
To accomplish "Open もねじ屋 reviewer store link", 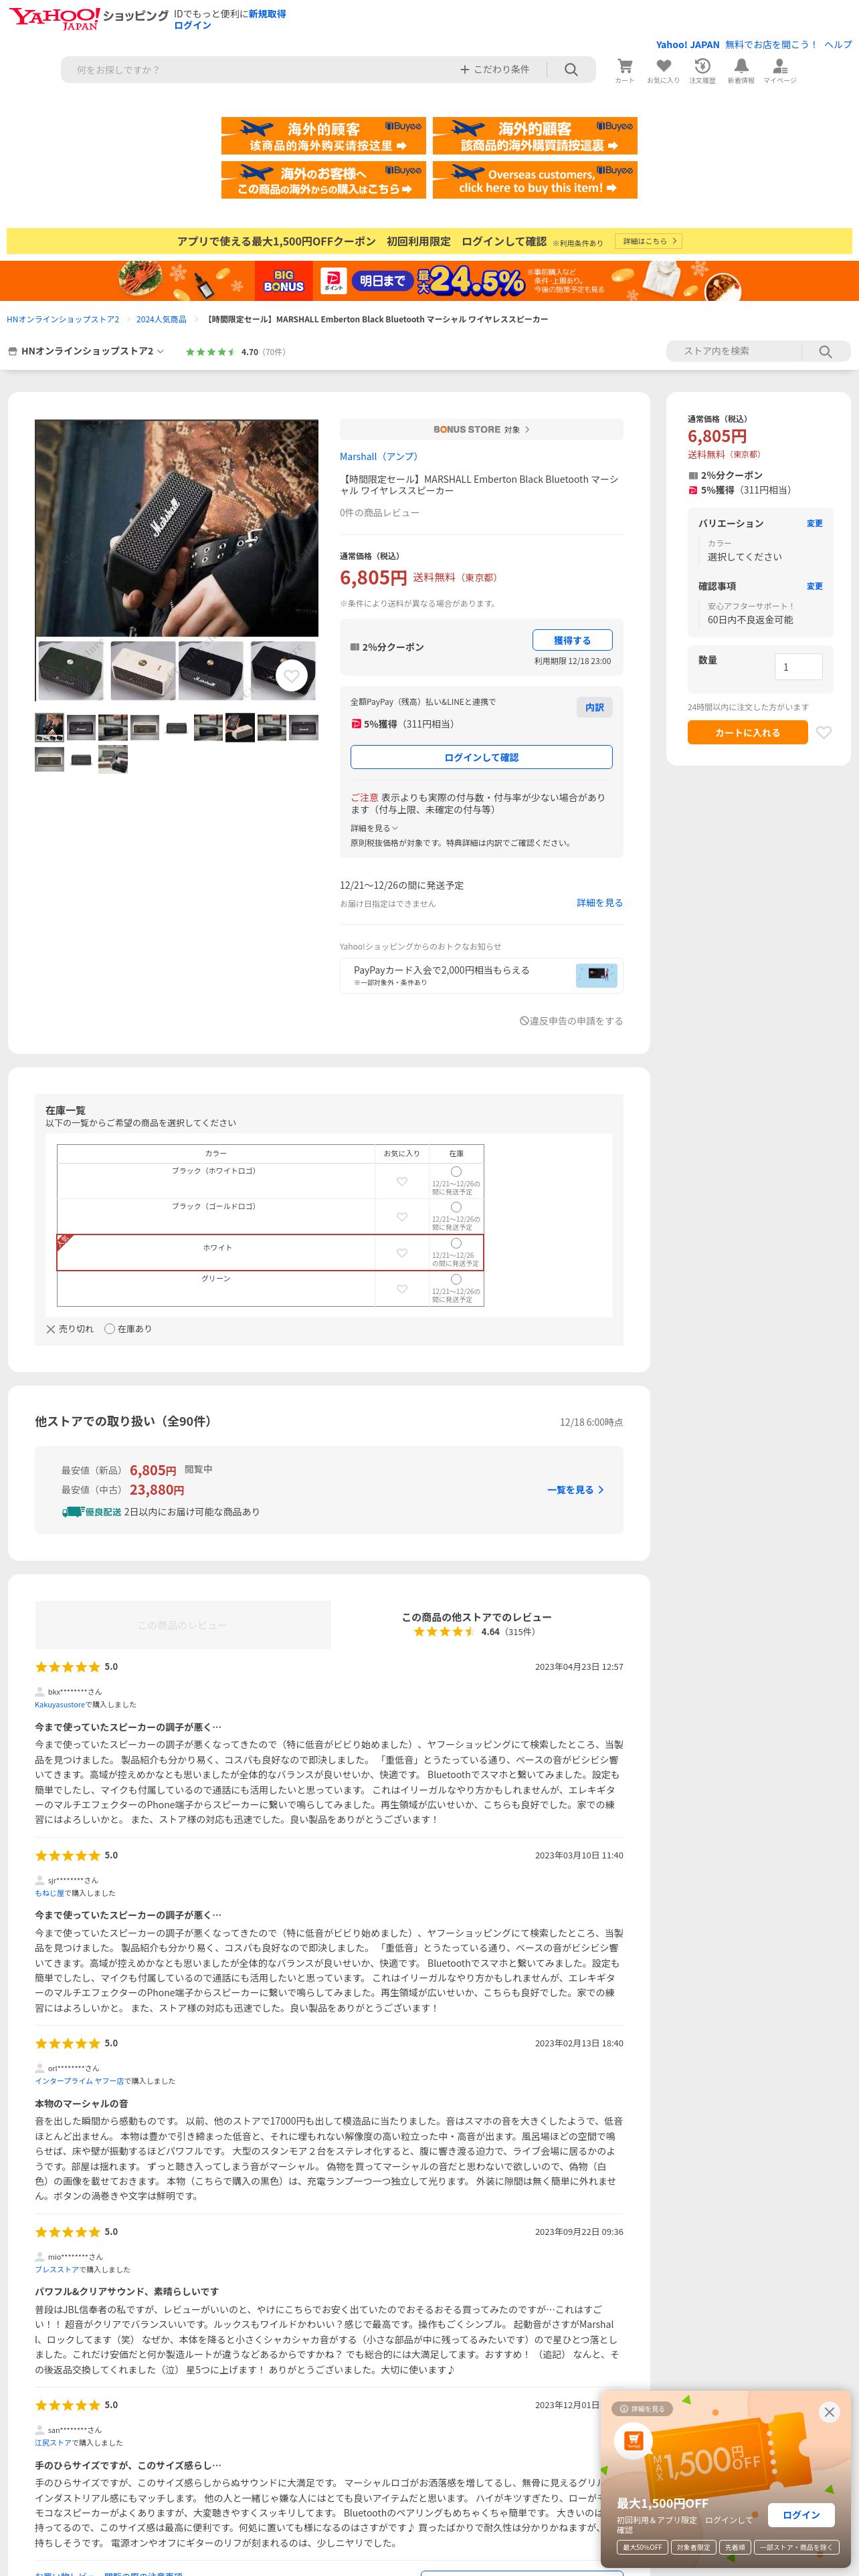I will [50, 1893].
